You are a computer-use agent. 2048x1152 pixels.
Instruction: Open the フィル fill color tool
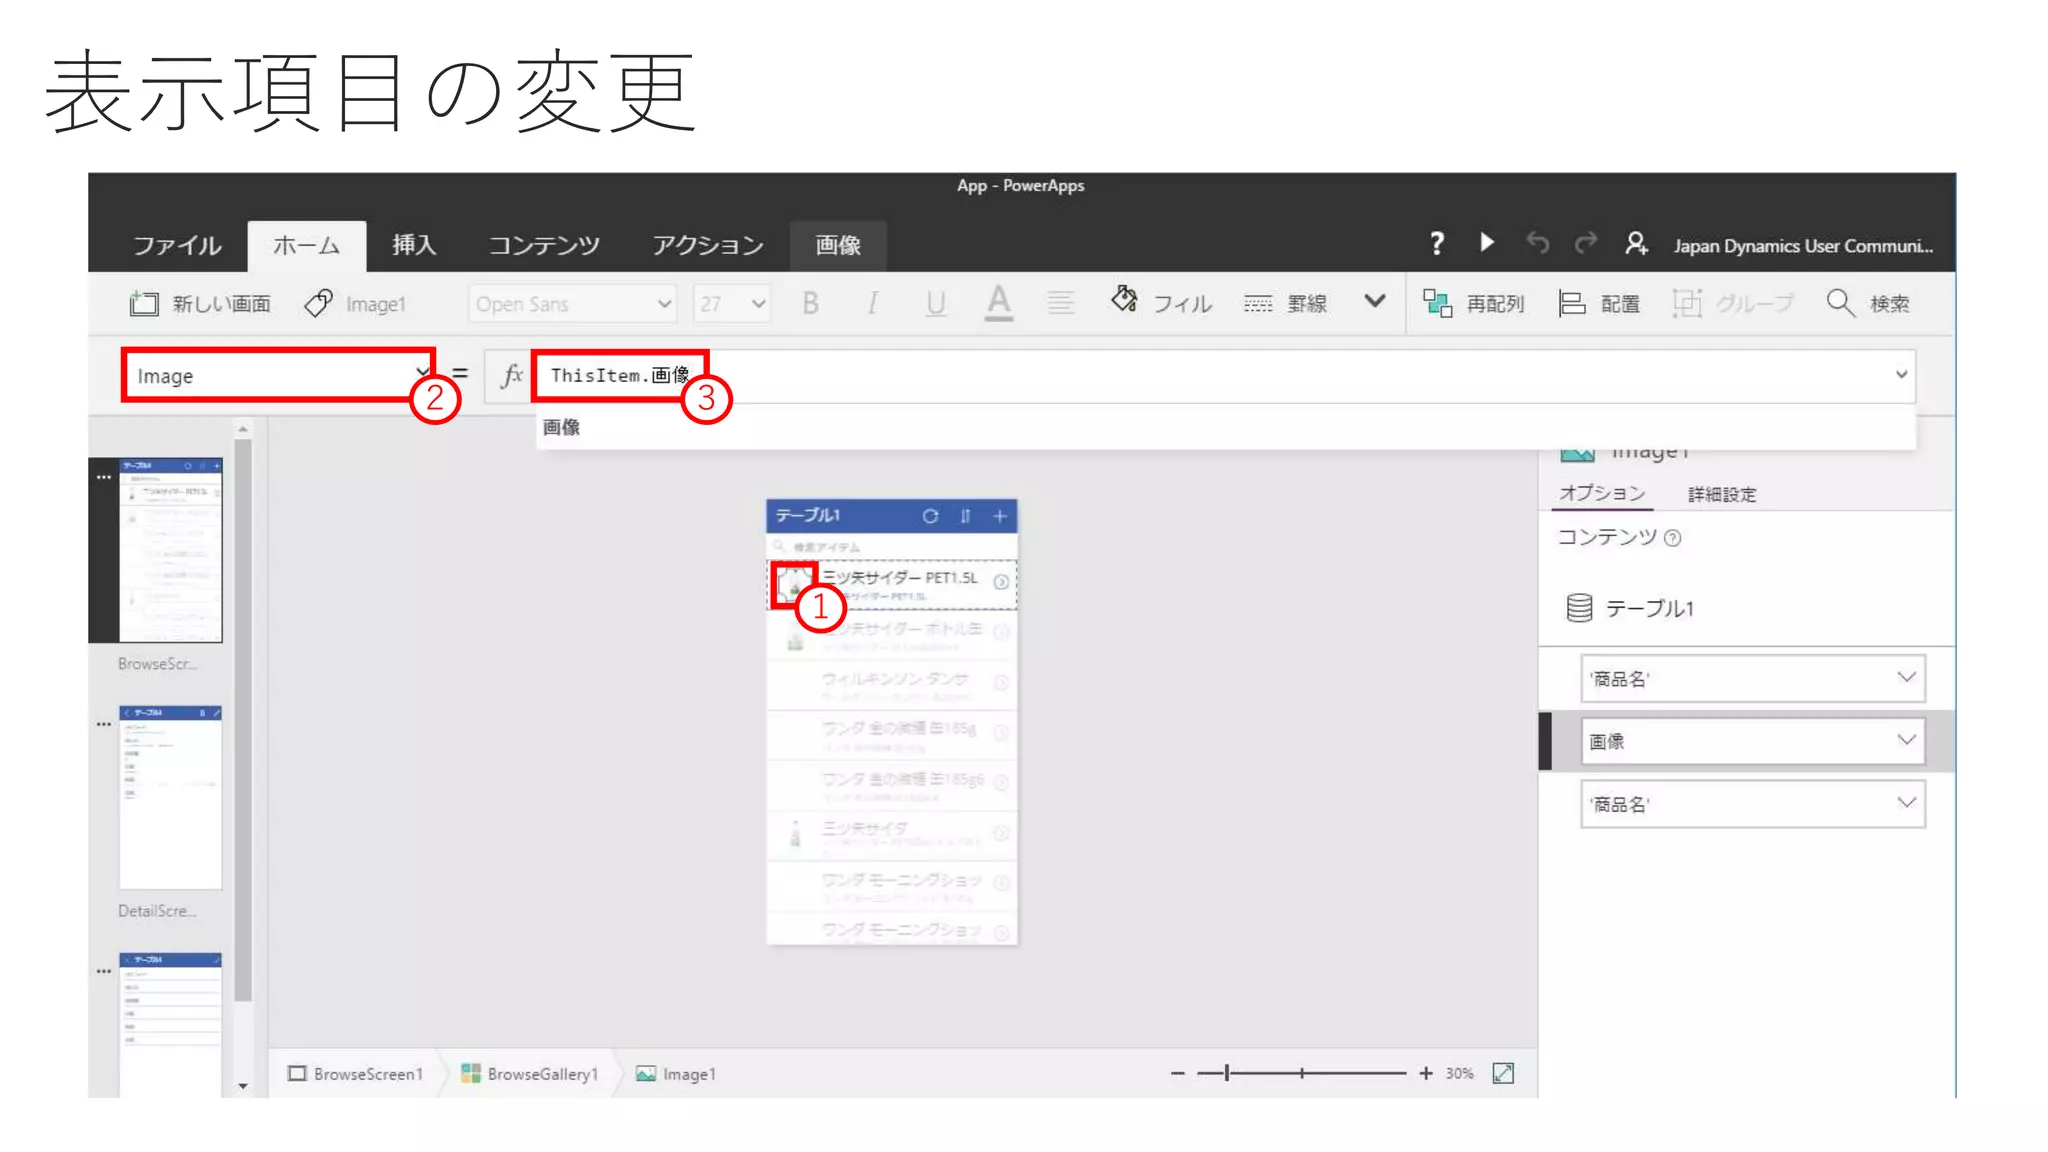pyautogui.click(x=1162, y=303)
